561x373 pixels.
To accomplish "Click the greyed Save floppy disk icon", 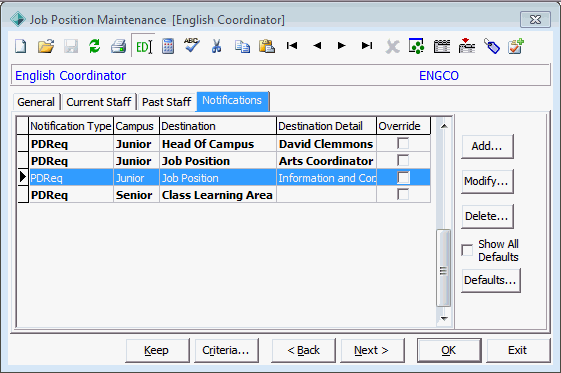I will (71, 46).
